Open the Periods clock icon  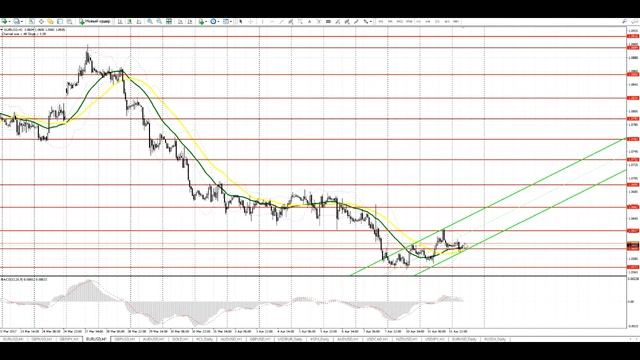coord(213,21)
